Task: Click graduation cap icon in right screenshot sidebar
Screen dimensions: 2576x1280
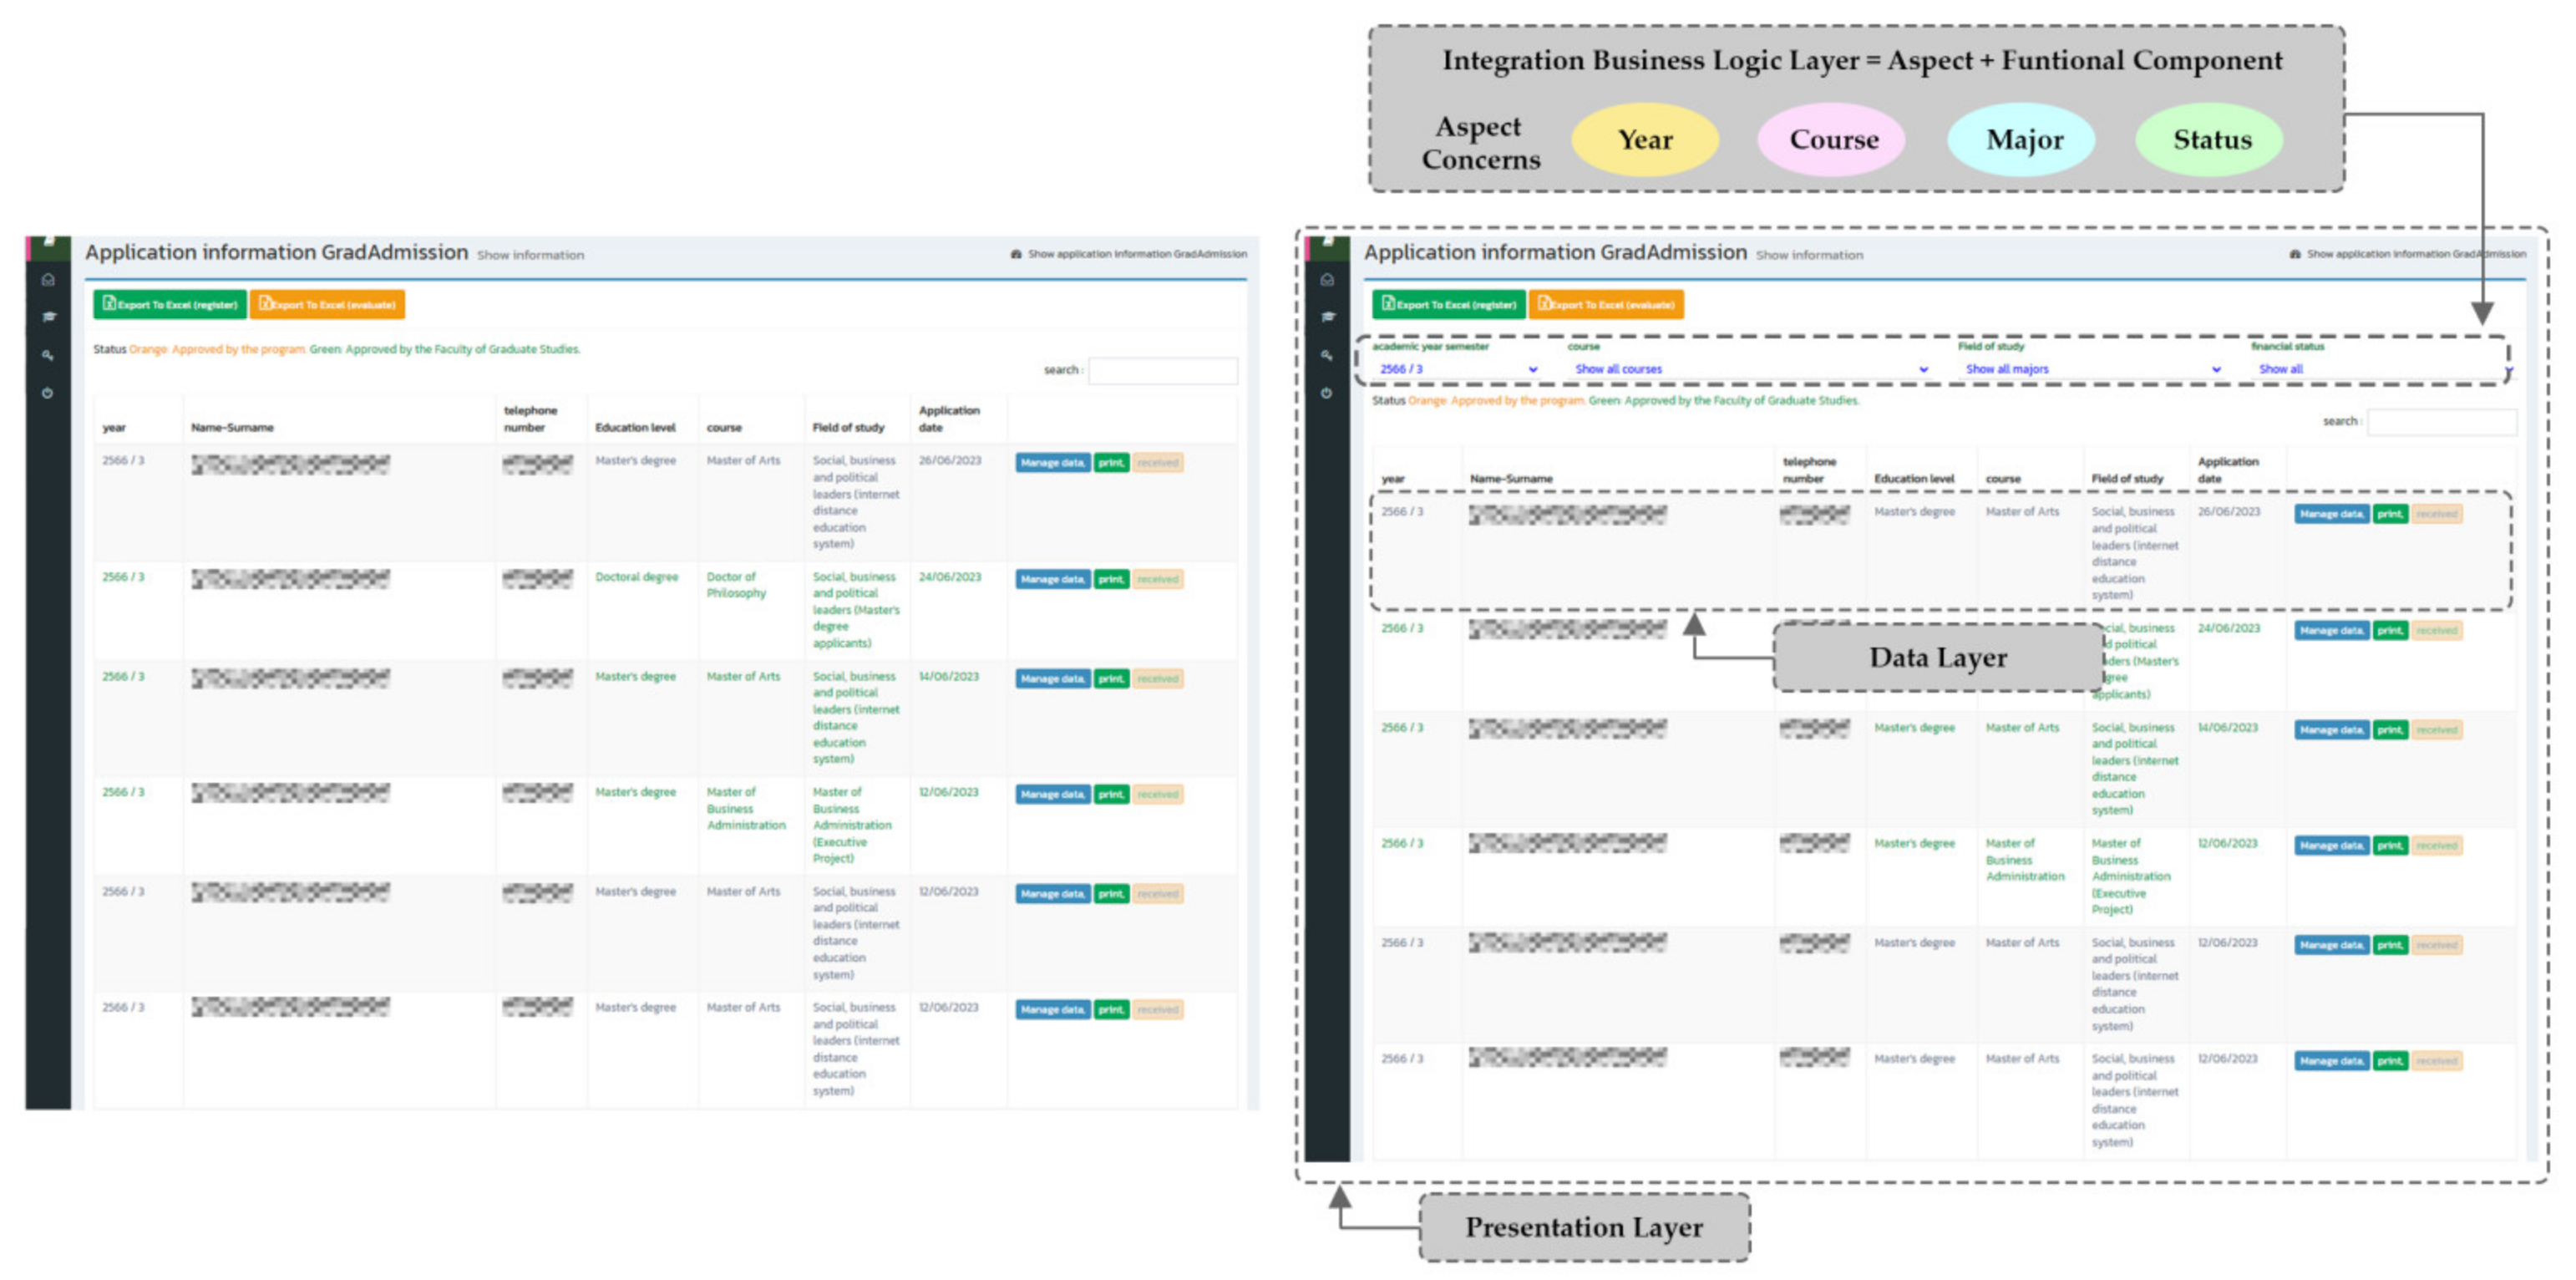Action: point(1327,317)
